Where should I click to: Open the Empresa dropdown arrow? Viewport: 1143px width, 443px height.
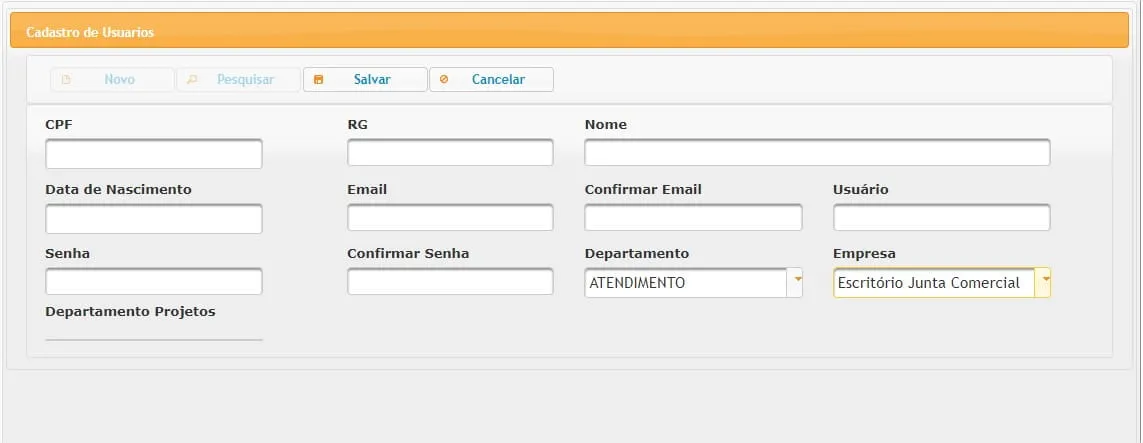(1044, 282)
